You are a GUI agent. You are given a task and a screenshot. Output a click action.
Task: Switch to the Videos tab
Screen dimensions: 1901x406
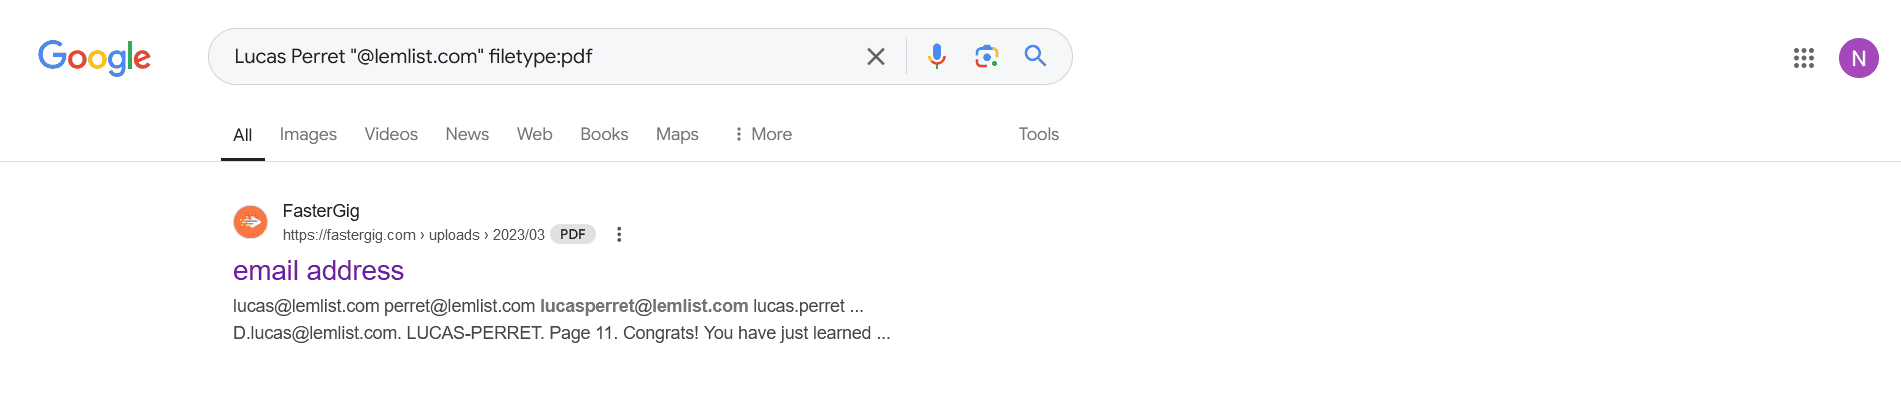(x=391, y=134)
